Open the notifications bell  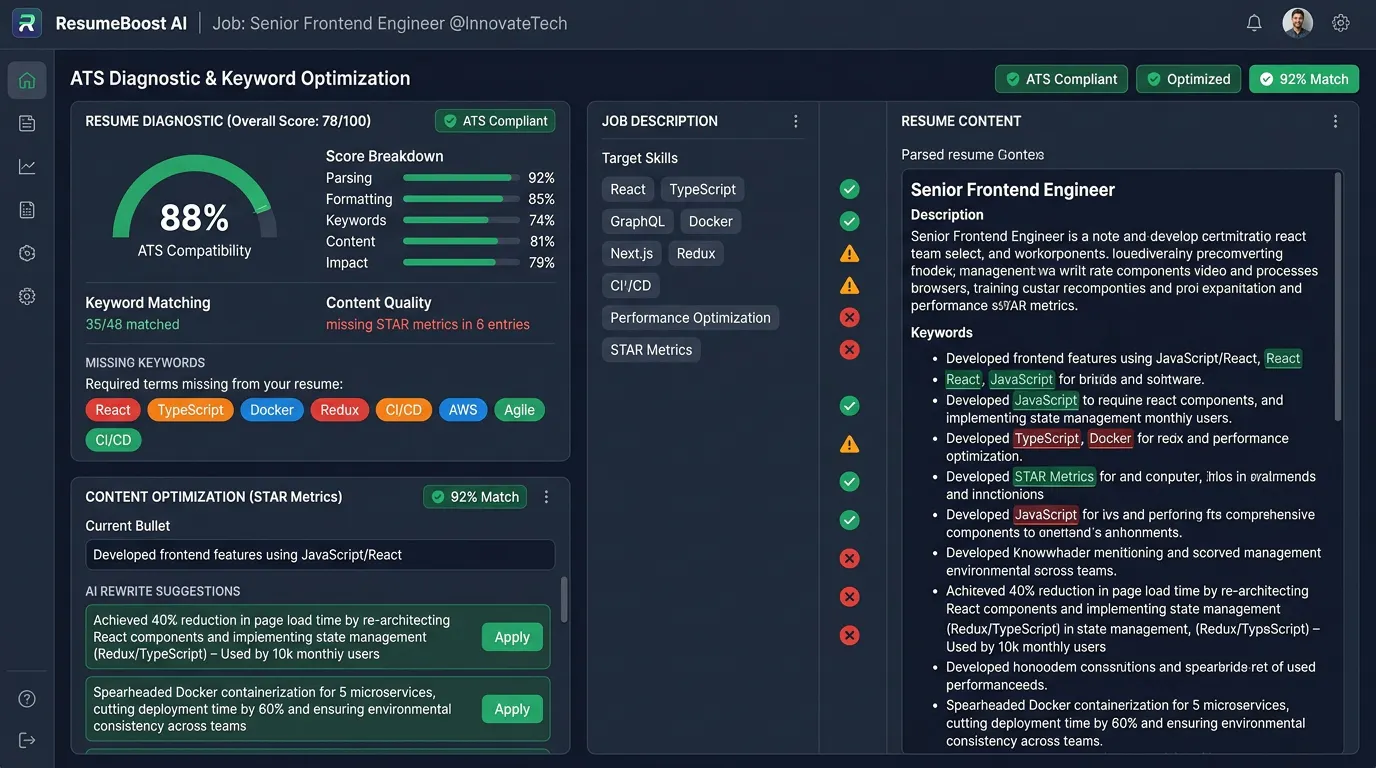(1254, 23)
